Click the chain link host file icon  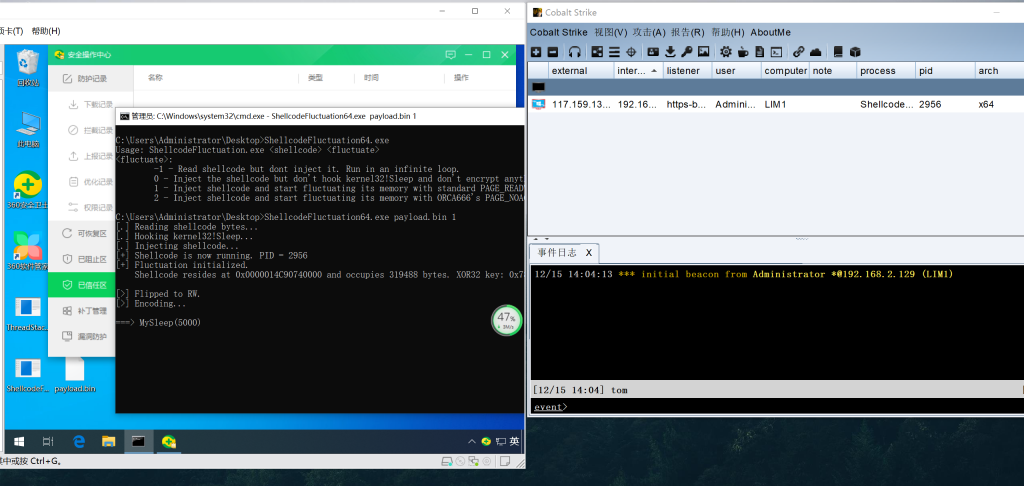798,52
